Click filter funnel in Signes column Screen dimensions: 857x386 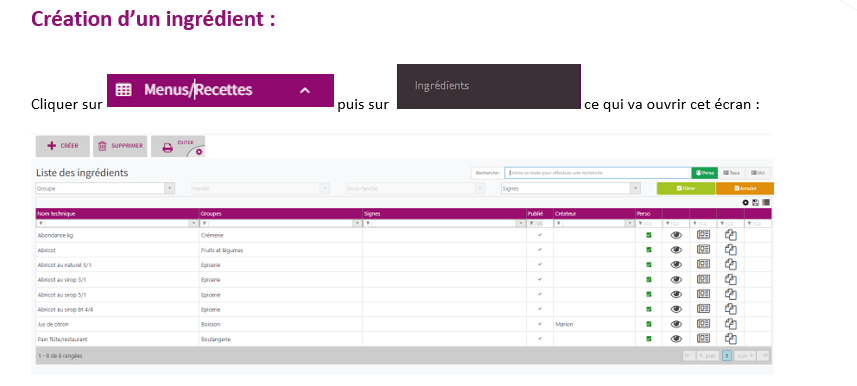[x=367, y=224]
